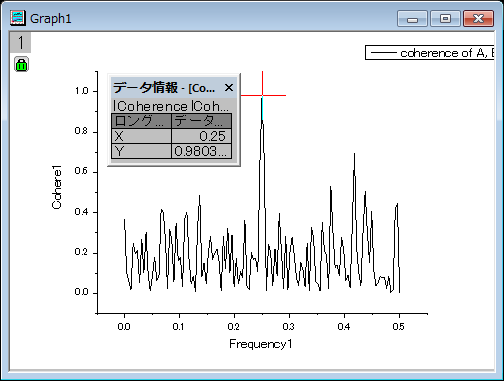The image size is (504, 381).
Task: Click the Cohere1 y-axis title
Action: click(x=57, y=187)
